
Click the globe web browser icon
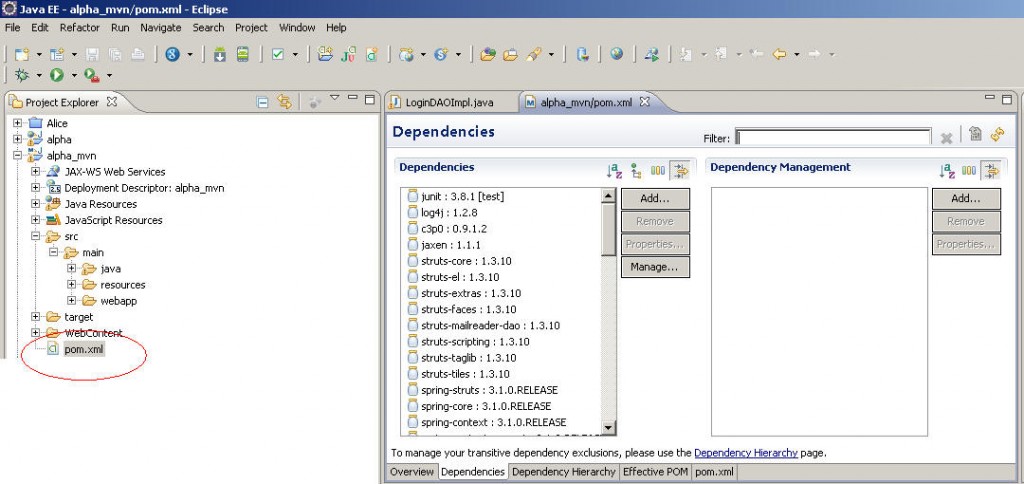pyautogui.click(x=616, y=54)
